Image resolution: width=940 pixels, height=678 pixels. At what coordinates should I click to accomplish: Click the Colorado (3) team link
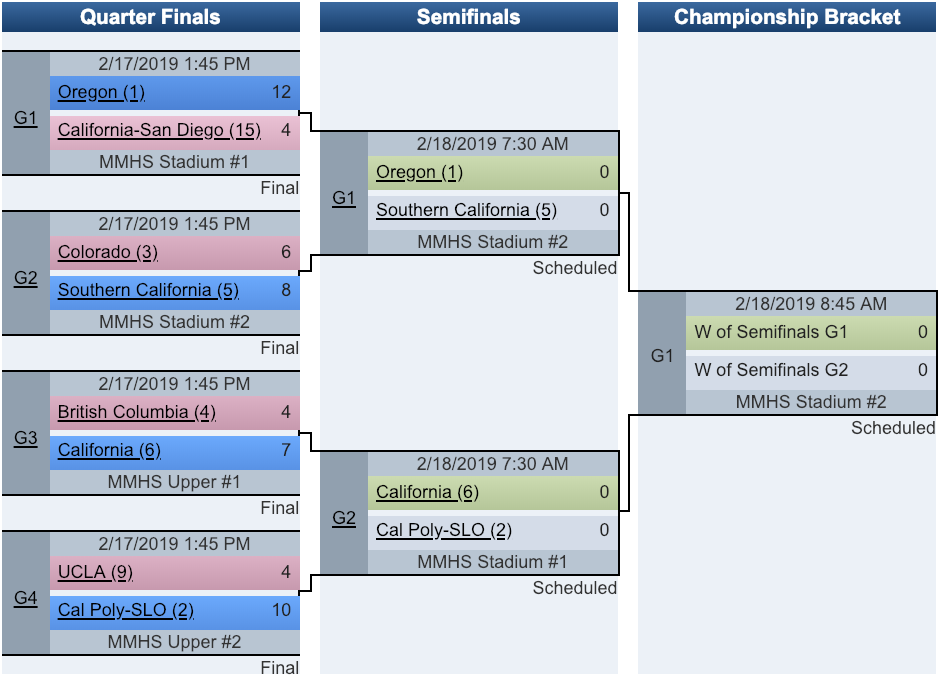[108, 252]
